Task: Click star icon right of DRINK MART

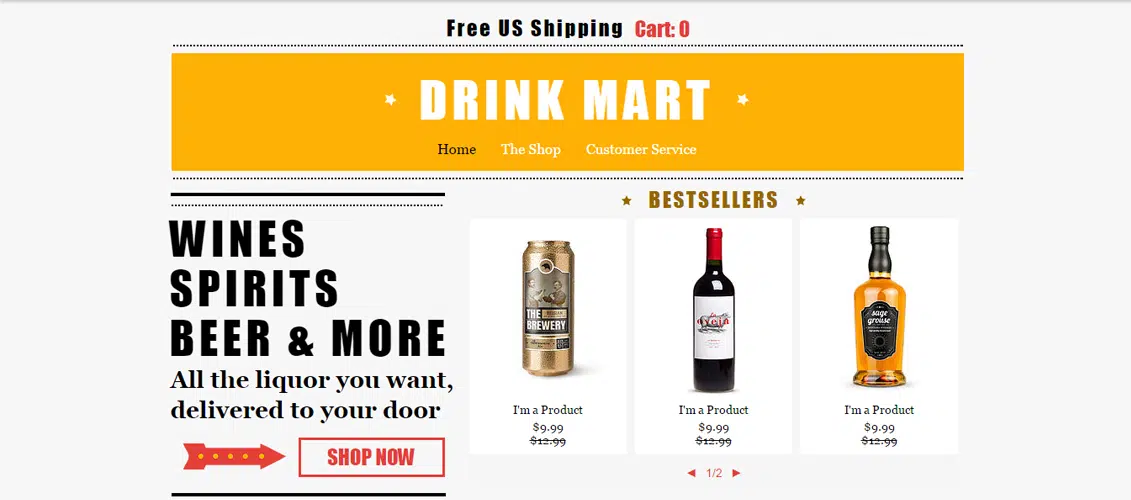Action: click(742, 99)
